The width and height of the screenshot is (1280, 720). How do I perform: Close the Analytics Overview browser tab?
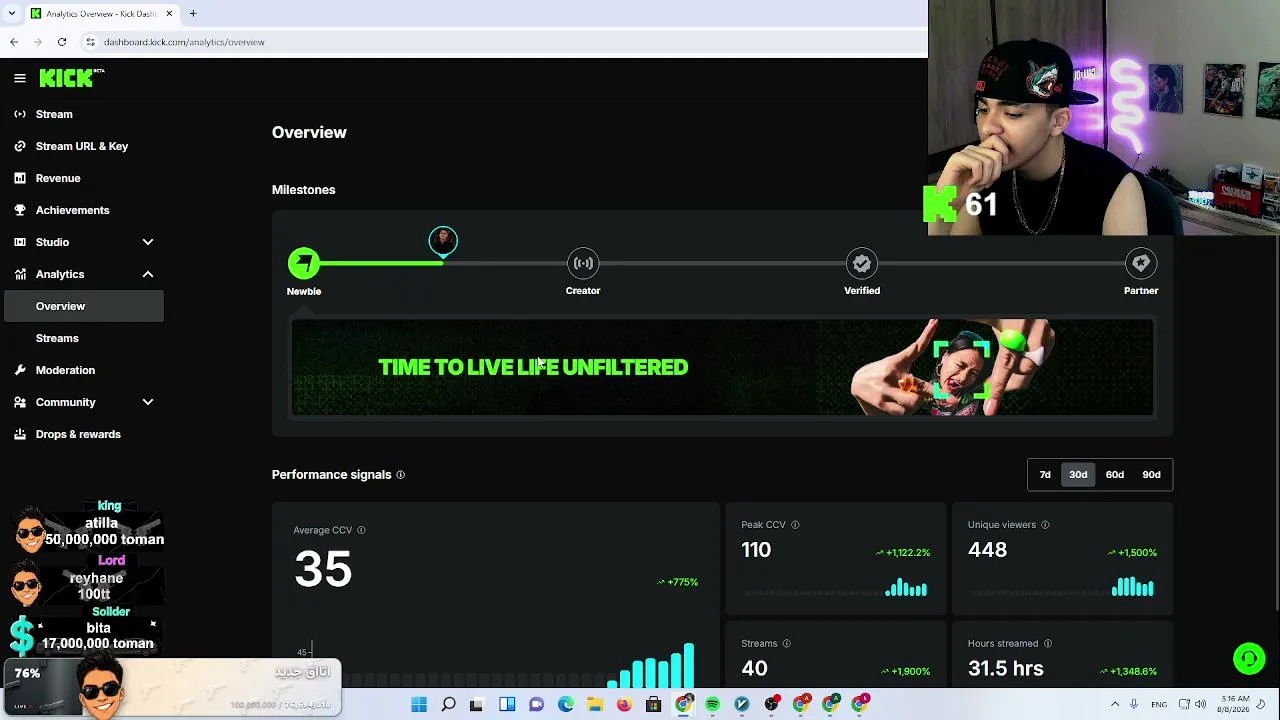169,14
